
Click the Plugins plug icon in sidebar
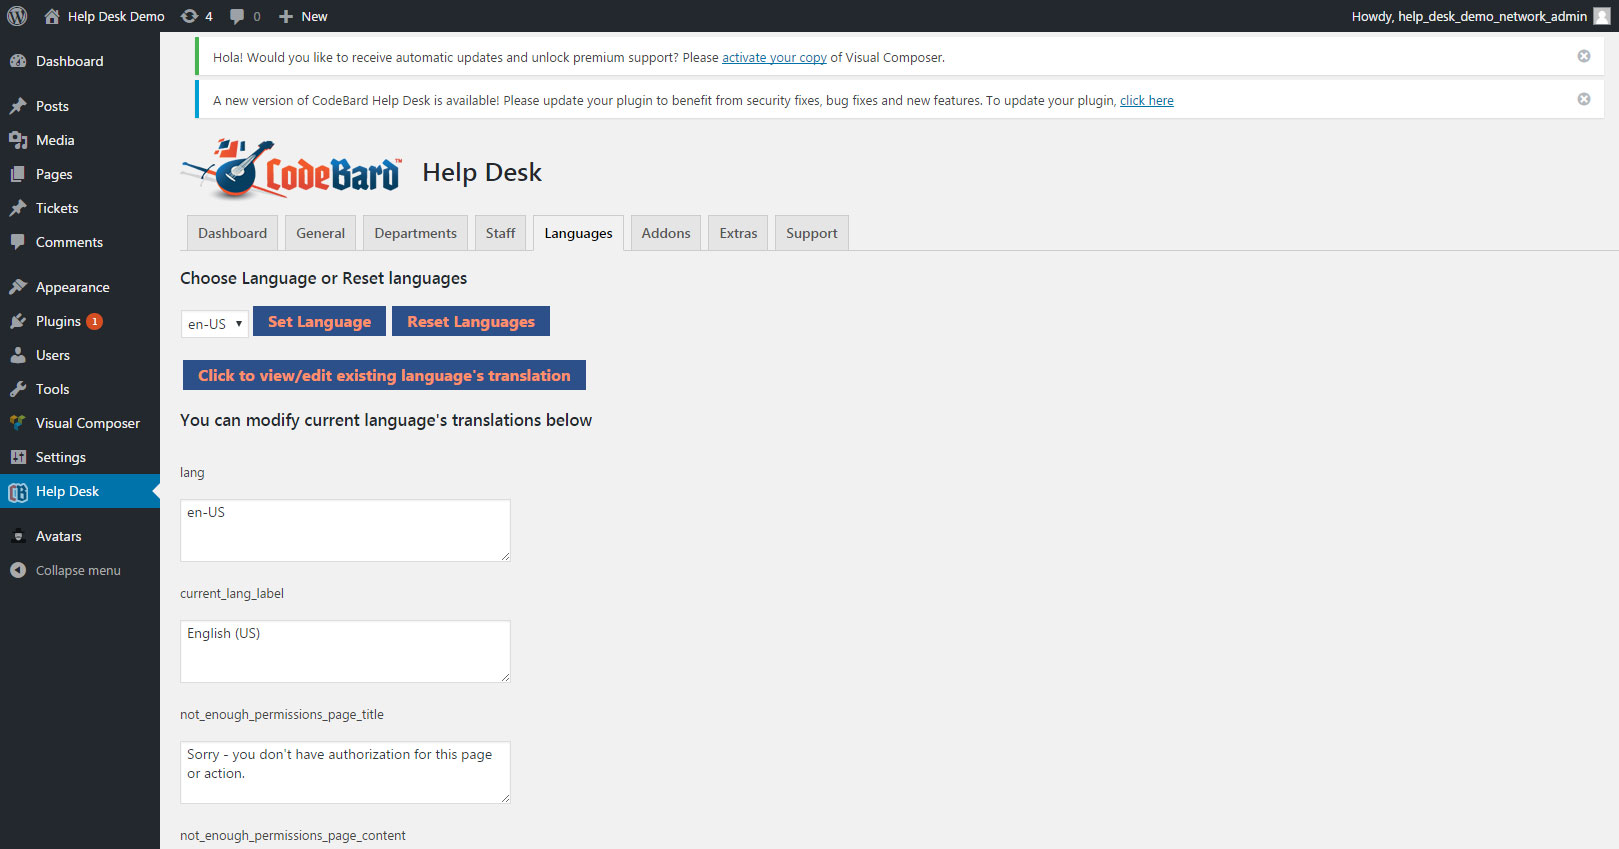click(18, 321)
